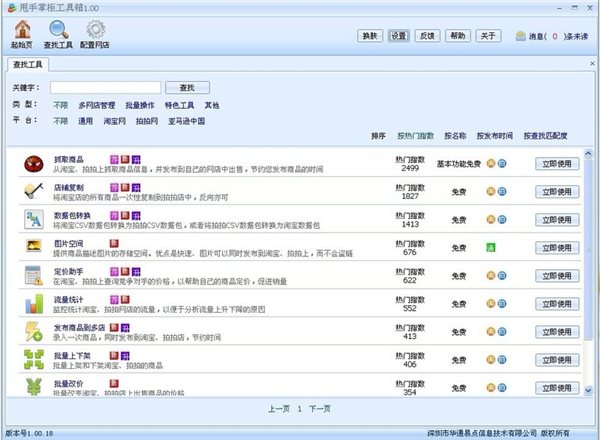The height and width of the screenshot is (440, 600).
Task: Click the 批量改价 yen icon
Action: click(34, 386)
